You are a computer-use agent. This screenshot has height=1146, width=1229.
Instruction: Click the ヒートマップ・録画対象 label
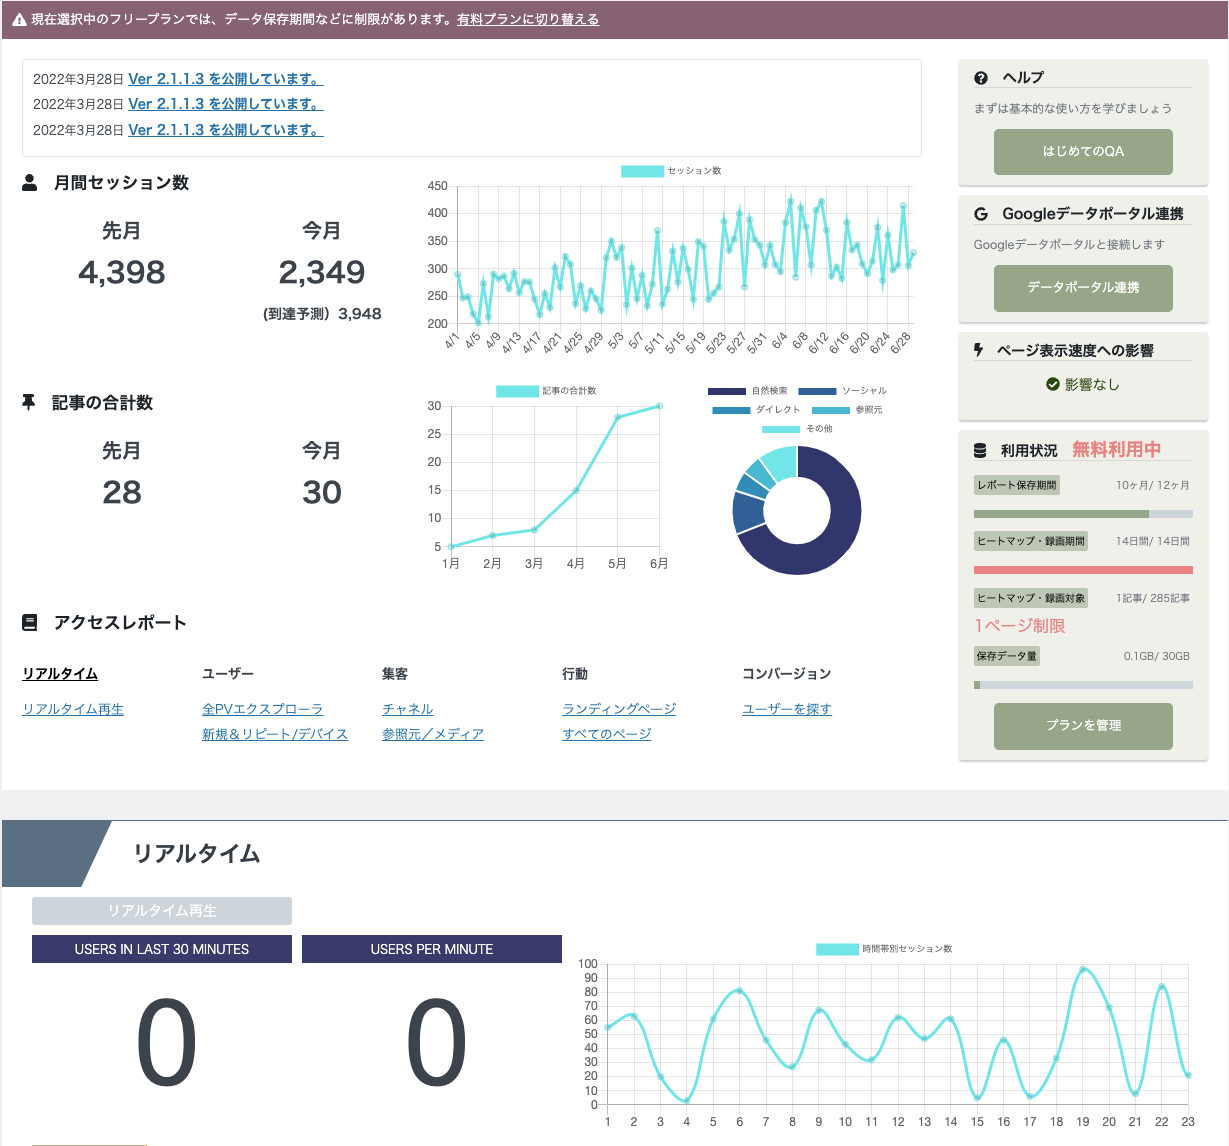click(1031, 598)
